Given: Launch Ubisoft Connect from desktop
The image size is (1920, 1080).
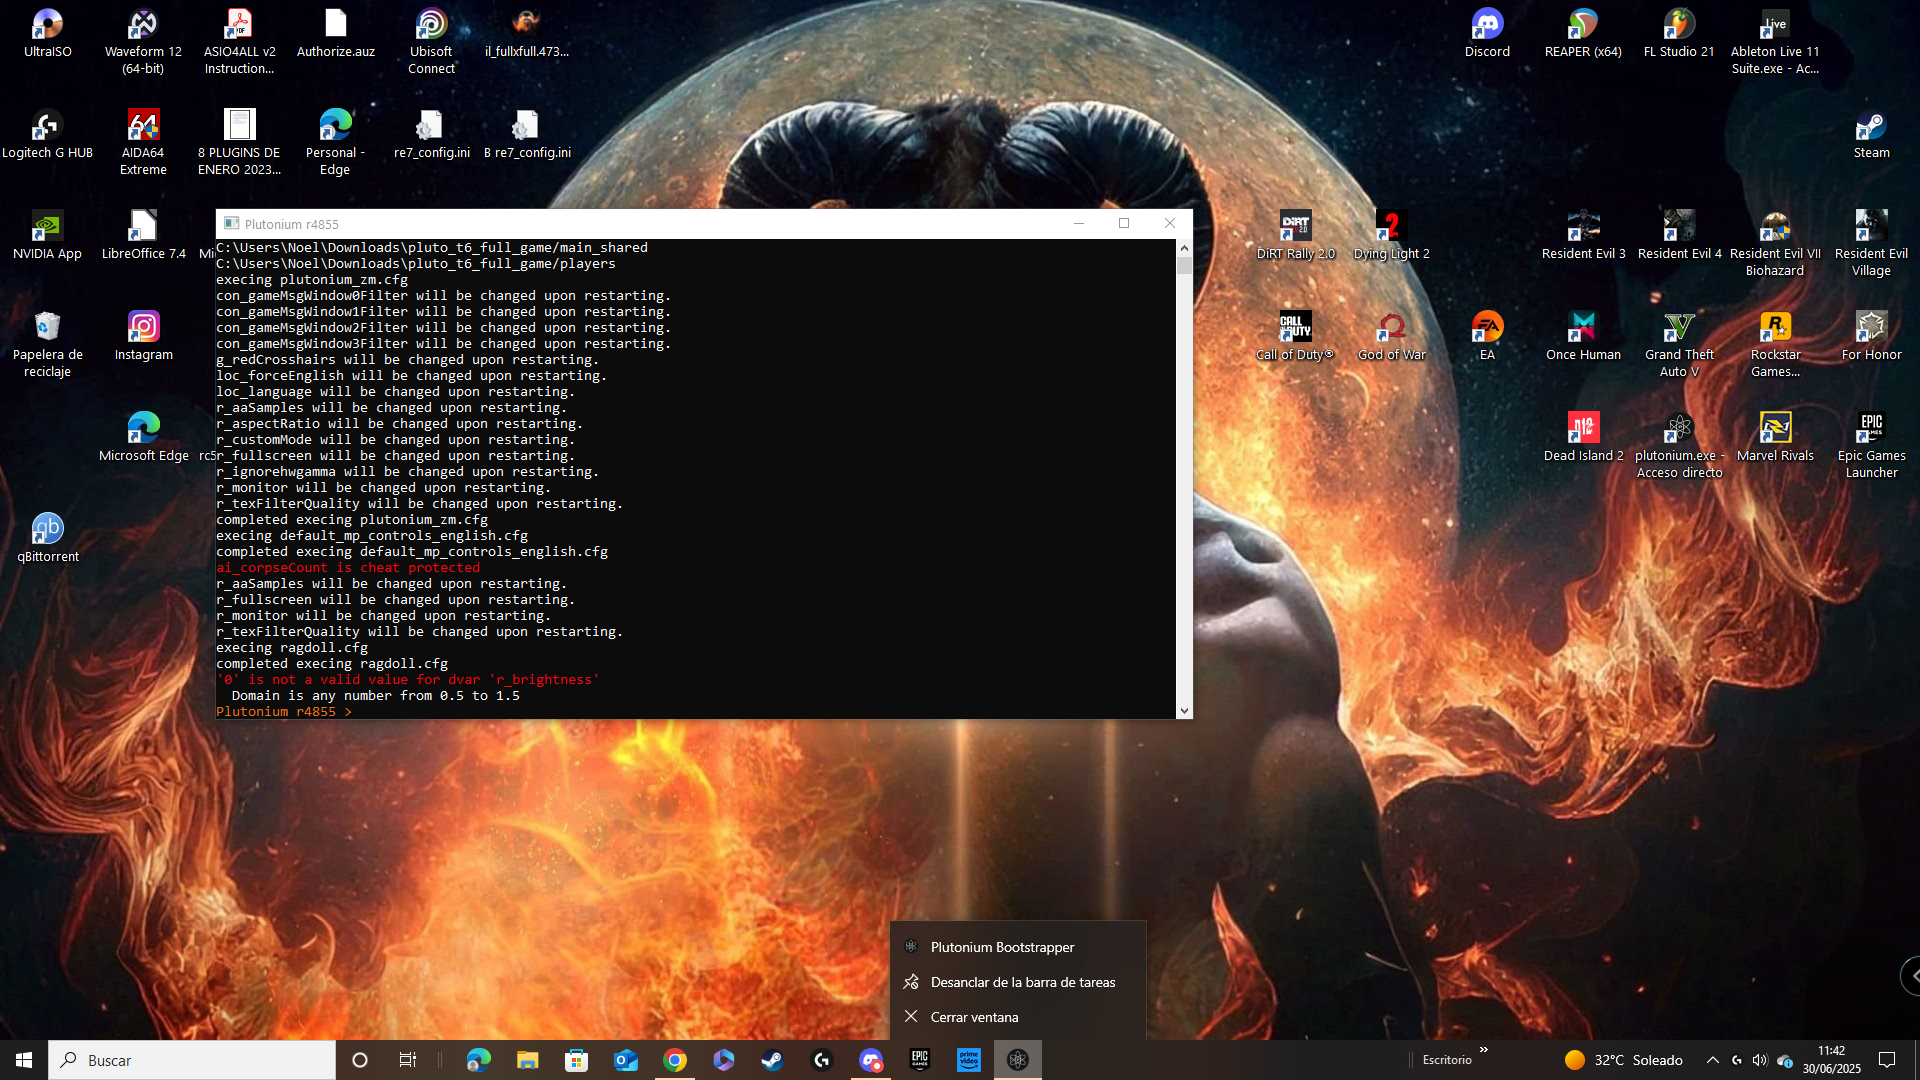Looking at the screenshot, I should click(431, 42).
